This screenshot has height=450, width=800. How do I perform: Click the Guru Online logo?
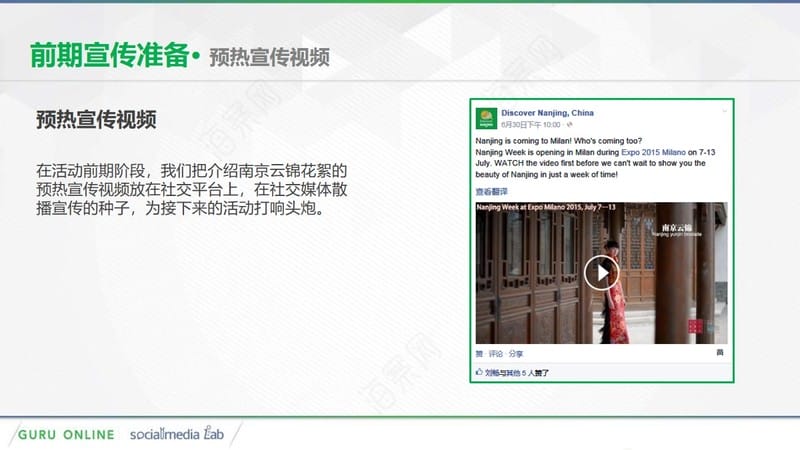coord(66,435)
